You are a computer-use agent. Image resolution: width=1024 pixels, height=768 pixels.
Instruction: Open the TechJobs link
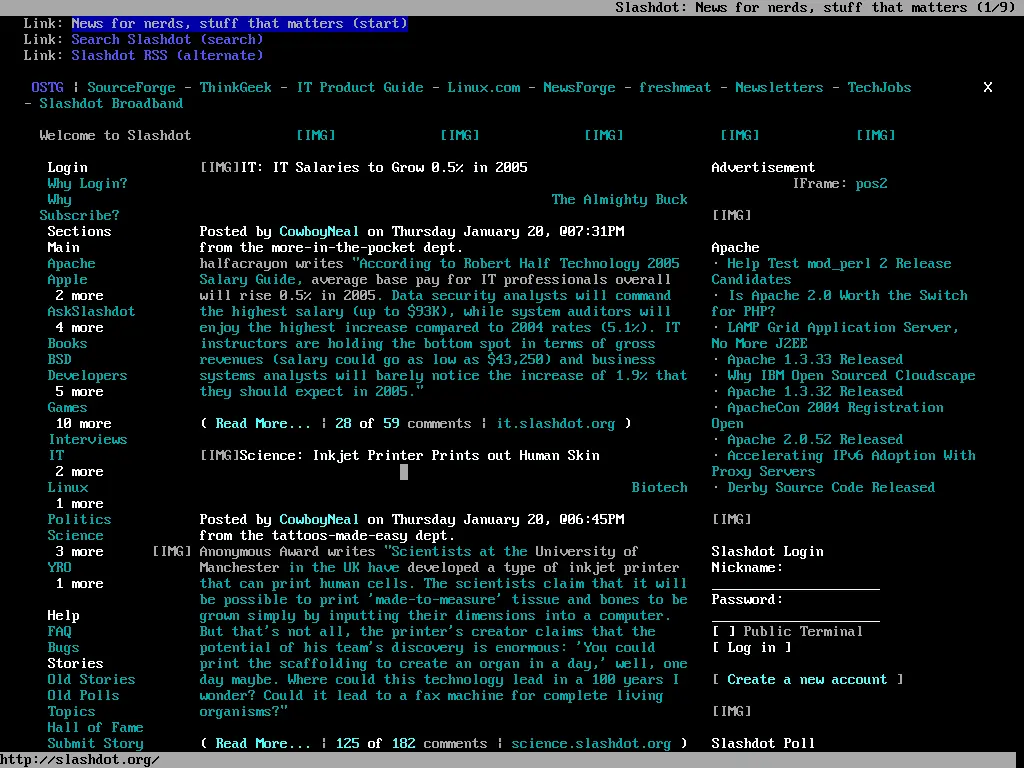click(x=879, y=88)
